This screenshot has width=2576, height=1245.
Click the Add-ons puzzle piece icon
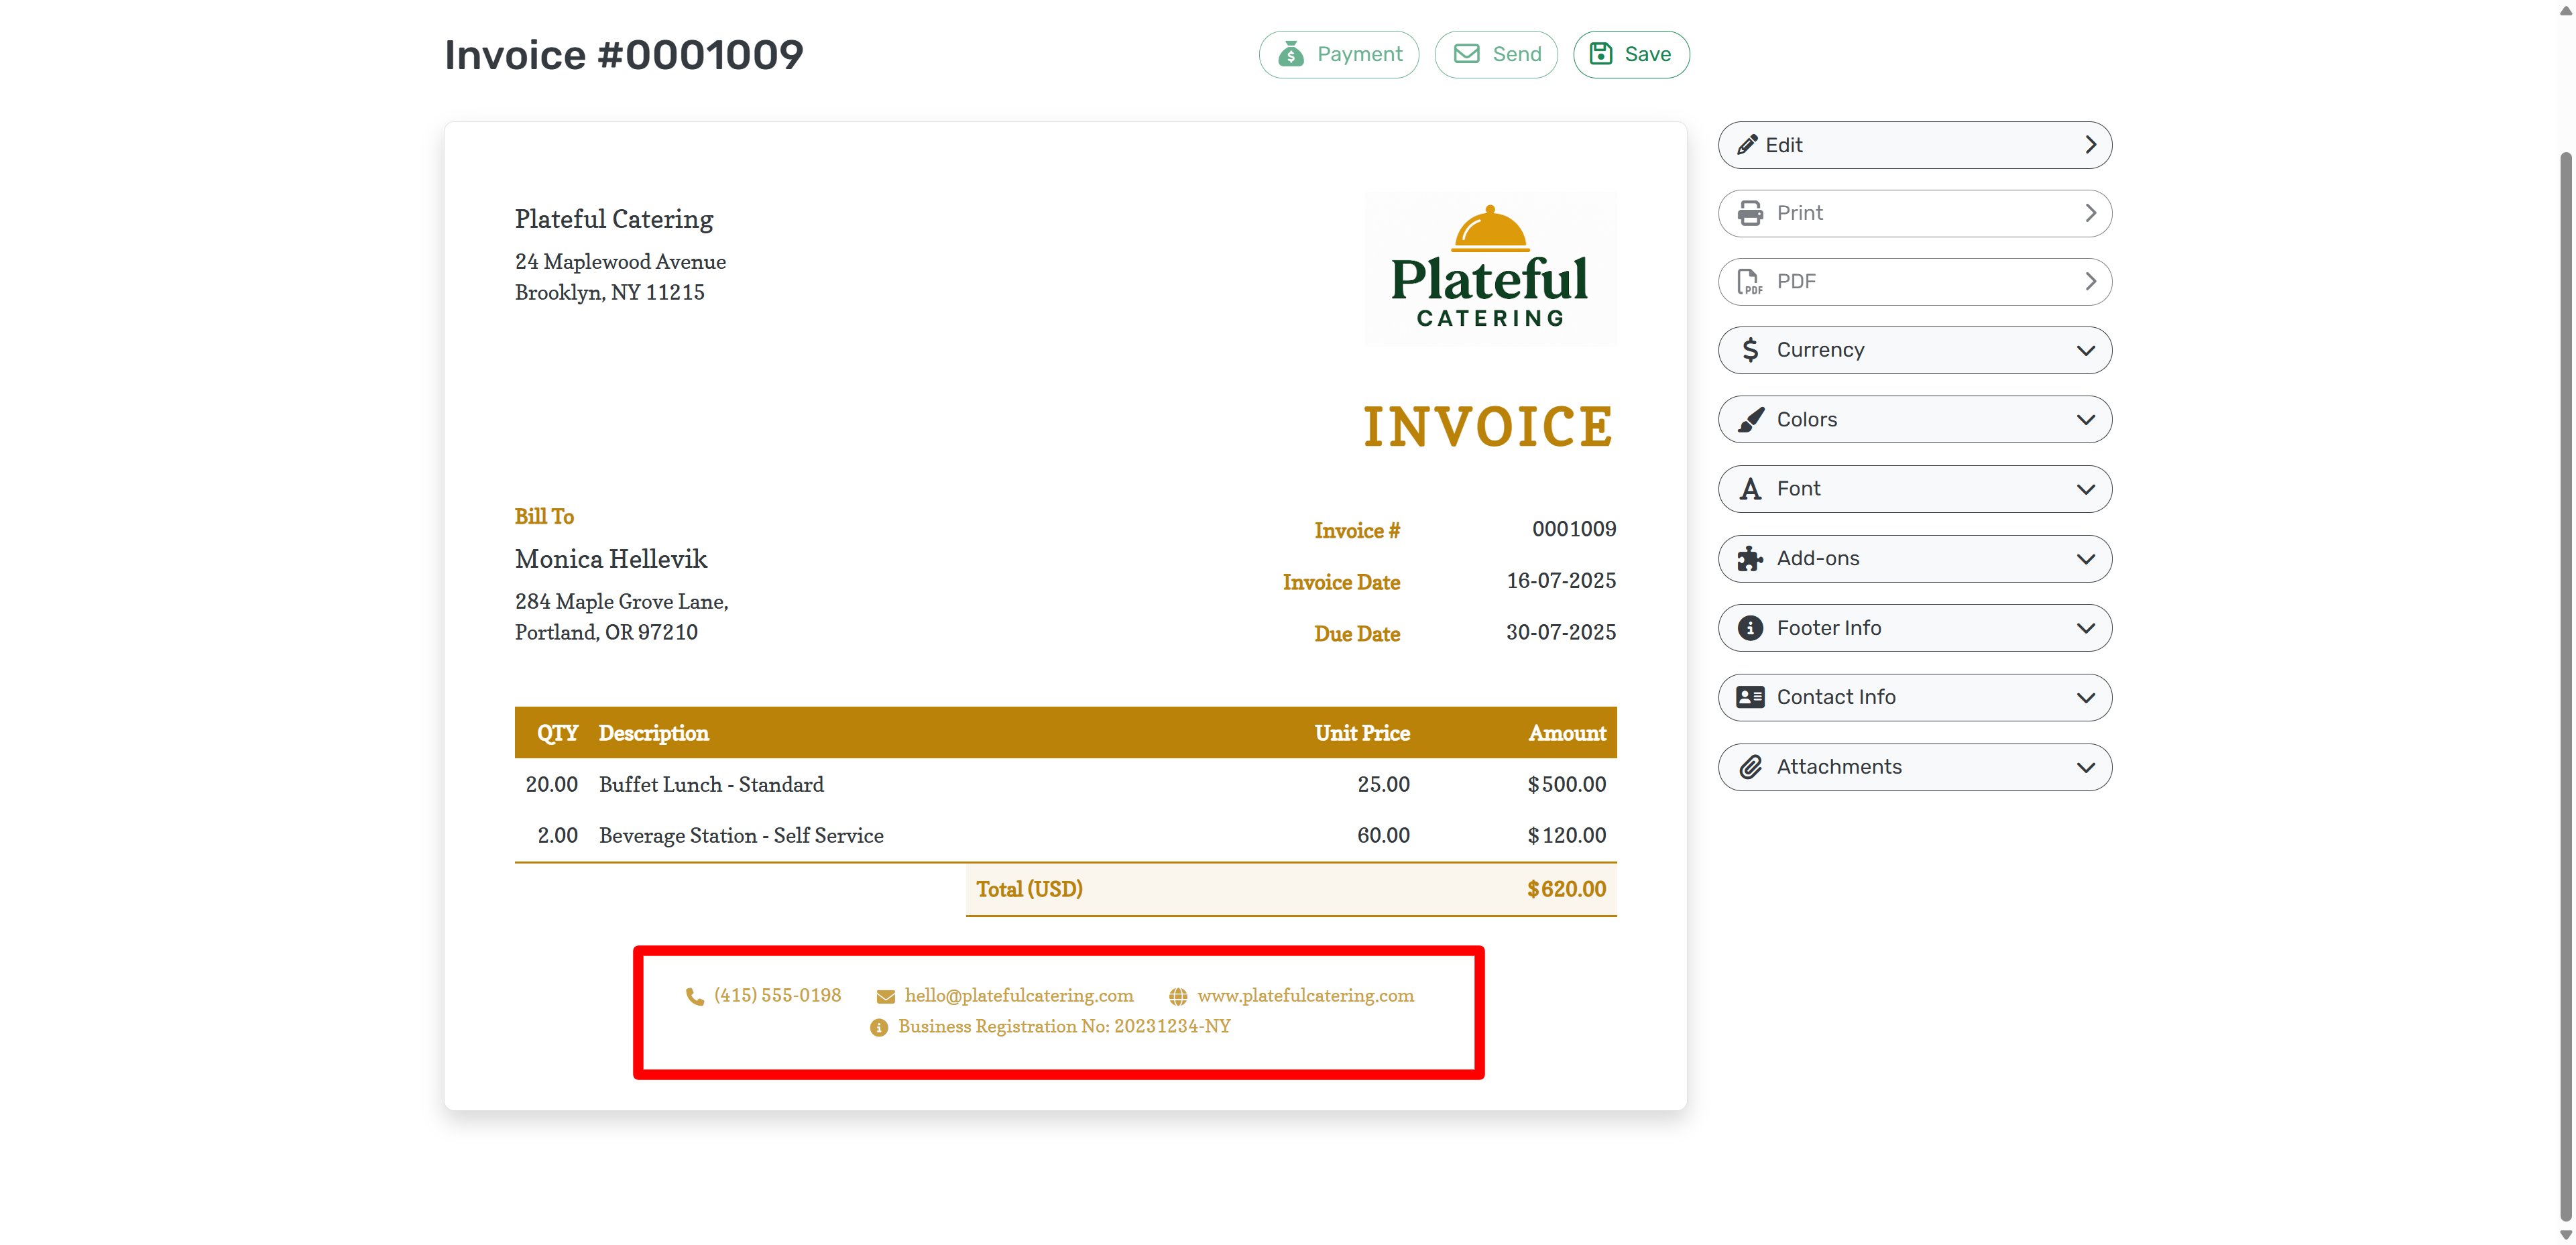pos(1750,558)
